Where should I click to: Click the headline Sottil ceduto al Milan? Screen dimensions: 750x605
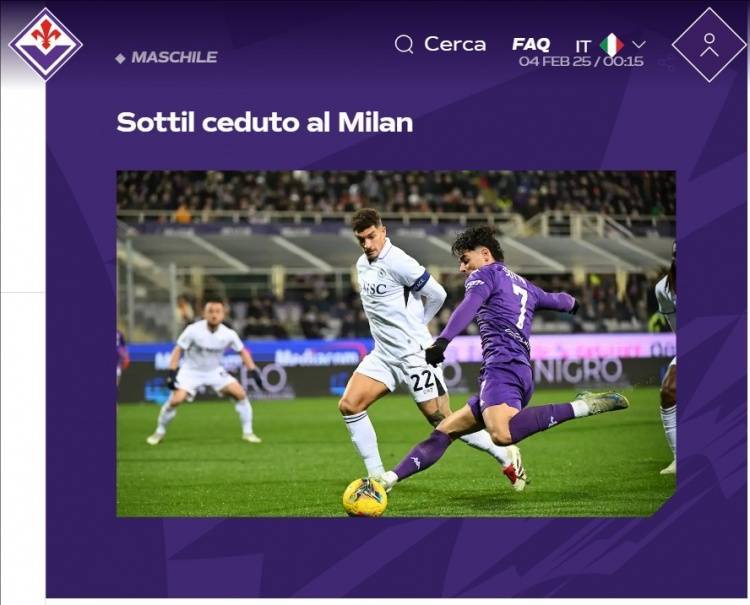(265, 122)
